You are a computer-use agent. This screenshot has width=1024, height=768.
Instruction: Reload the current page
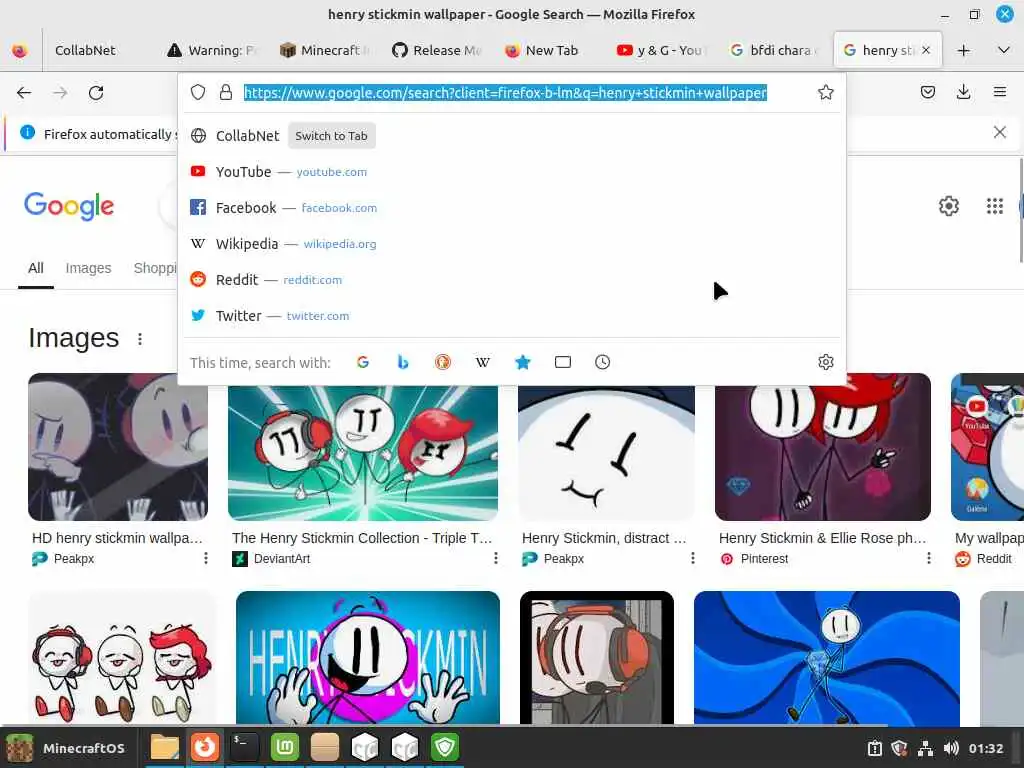96,93
